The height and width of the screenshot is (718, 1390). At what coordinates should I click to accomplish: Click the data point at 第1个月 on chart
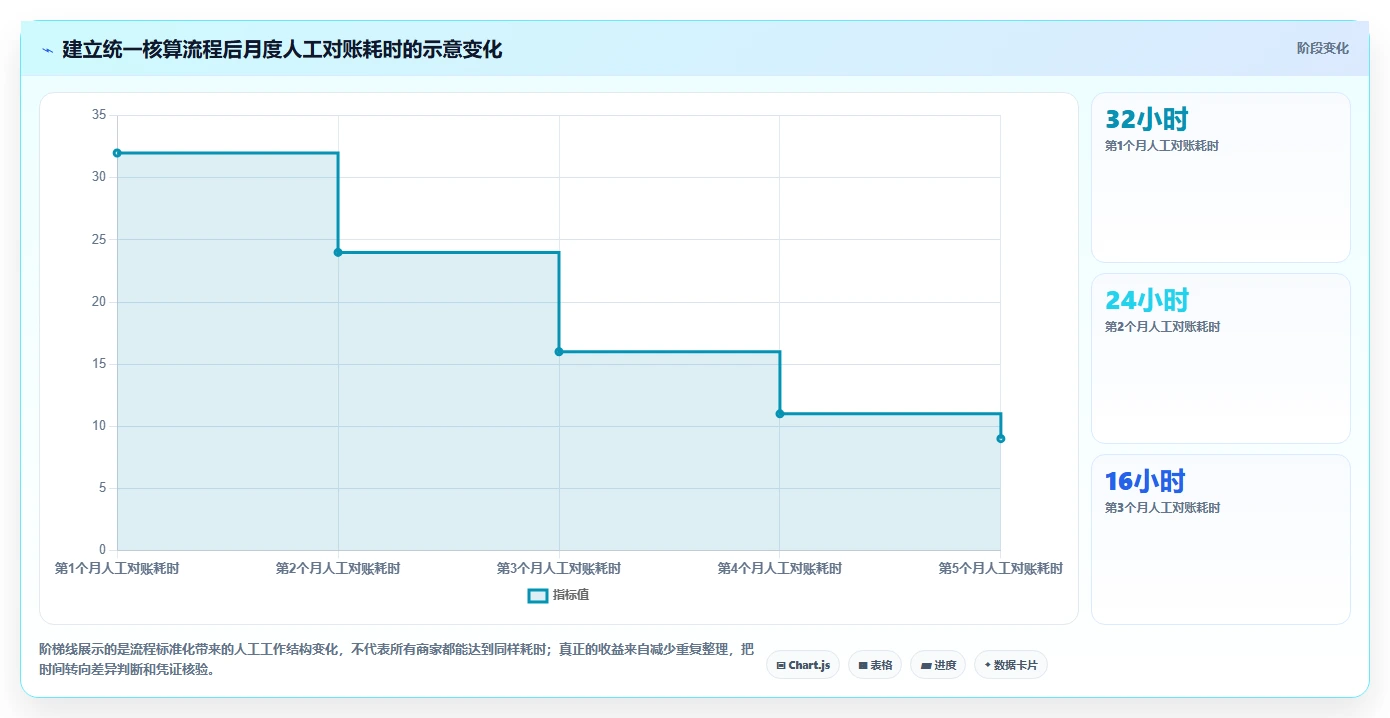117,153
